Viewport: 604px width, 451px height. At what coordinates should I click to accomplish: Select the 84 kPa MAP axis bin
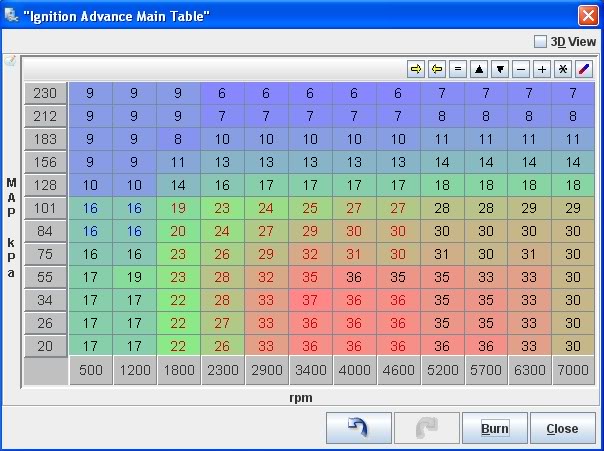(45, 231)
